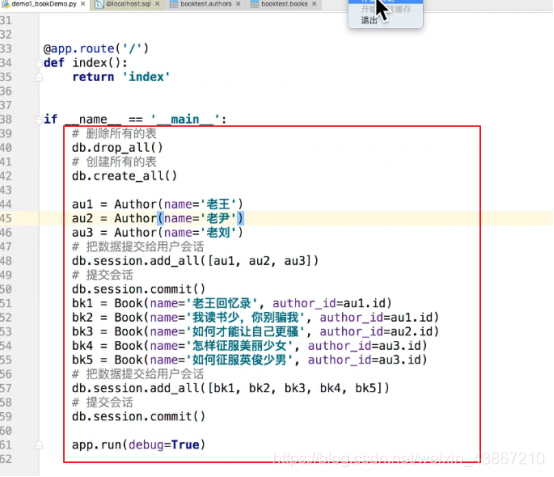The height and width of the screenshot is (477, 554).
Task: Click the @app.route('/') decorator
Action: coord(96,48)
